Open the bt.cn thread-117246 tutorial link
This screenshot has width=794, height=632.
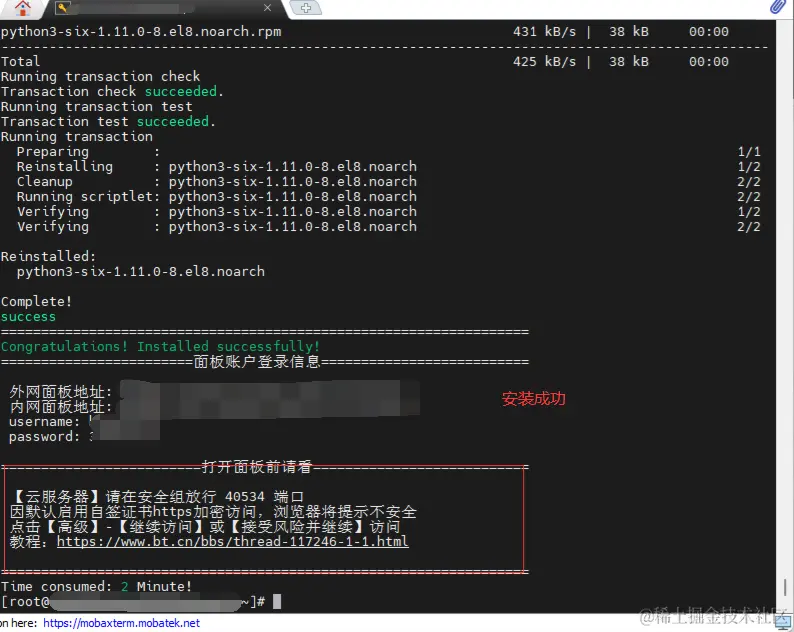[x=232, y=542]
